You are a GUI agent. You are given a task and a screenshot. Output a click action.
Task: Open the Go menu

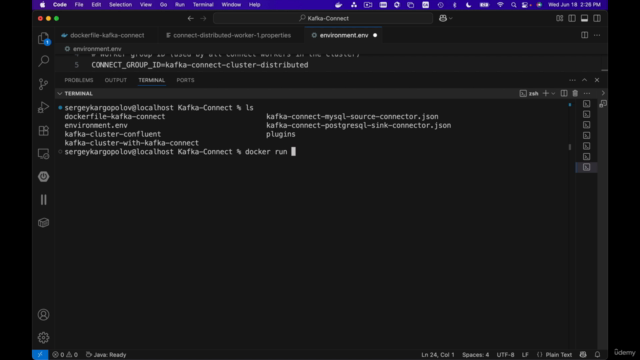(x=163, y=4)
